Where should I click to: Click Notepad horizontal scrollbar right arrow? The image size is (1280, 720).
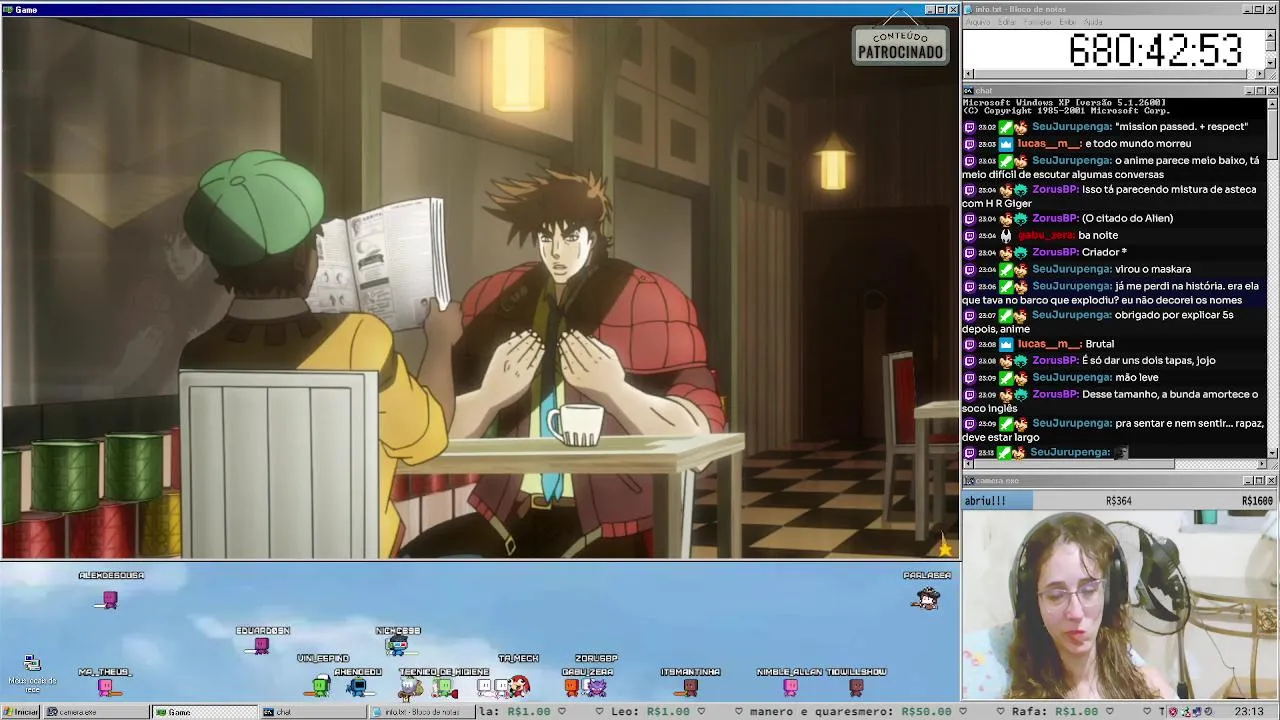click(x=1260, y=74)
